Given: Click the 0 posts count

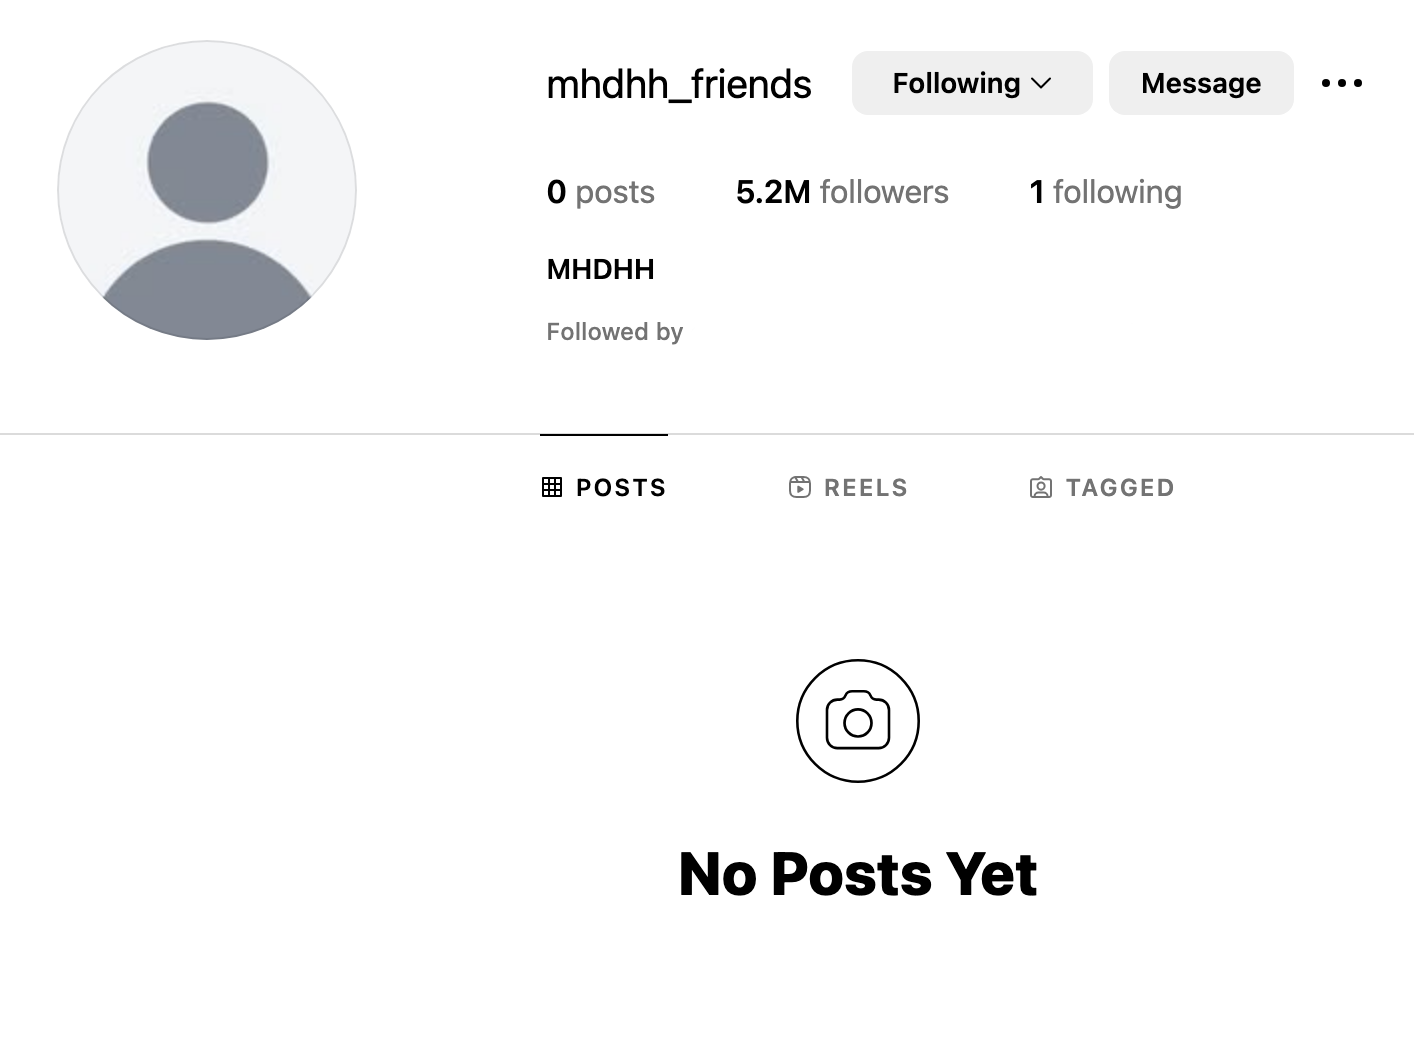Looking at the screenshot, I should click(x=600, y=192).
